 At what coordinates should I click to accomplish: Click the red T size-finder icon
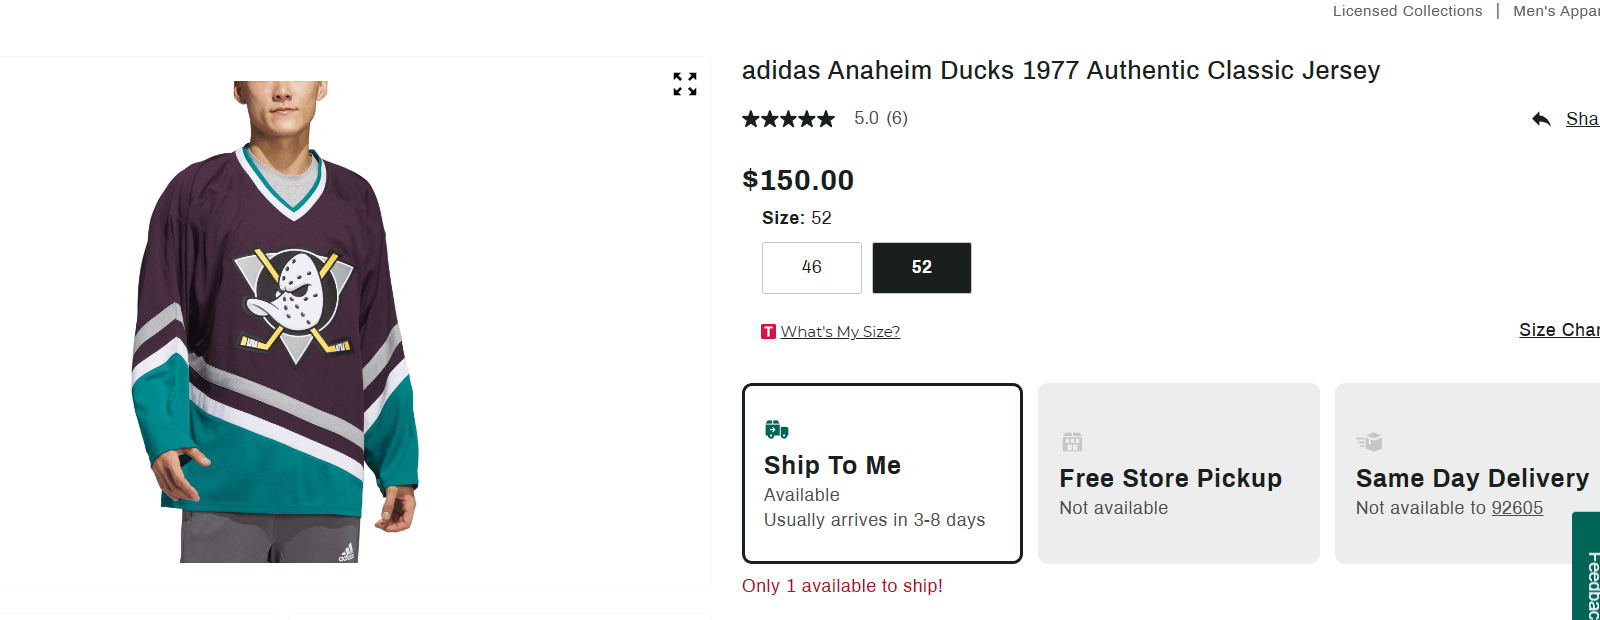click(x=768, y=332)
